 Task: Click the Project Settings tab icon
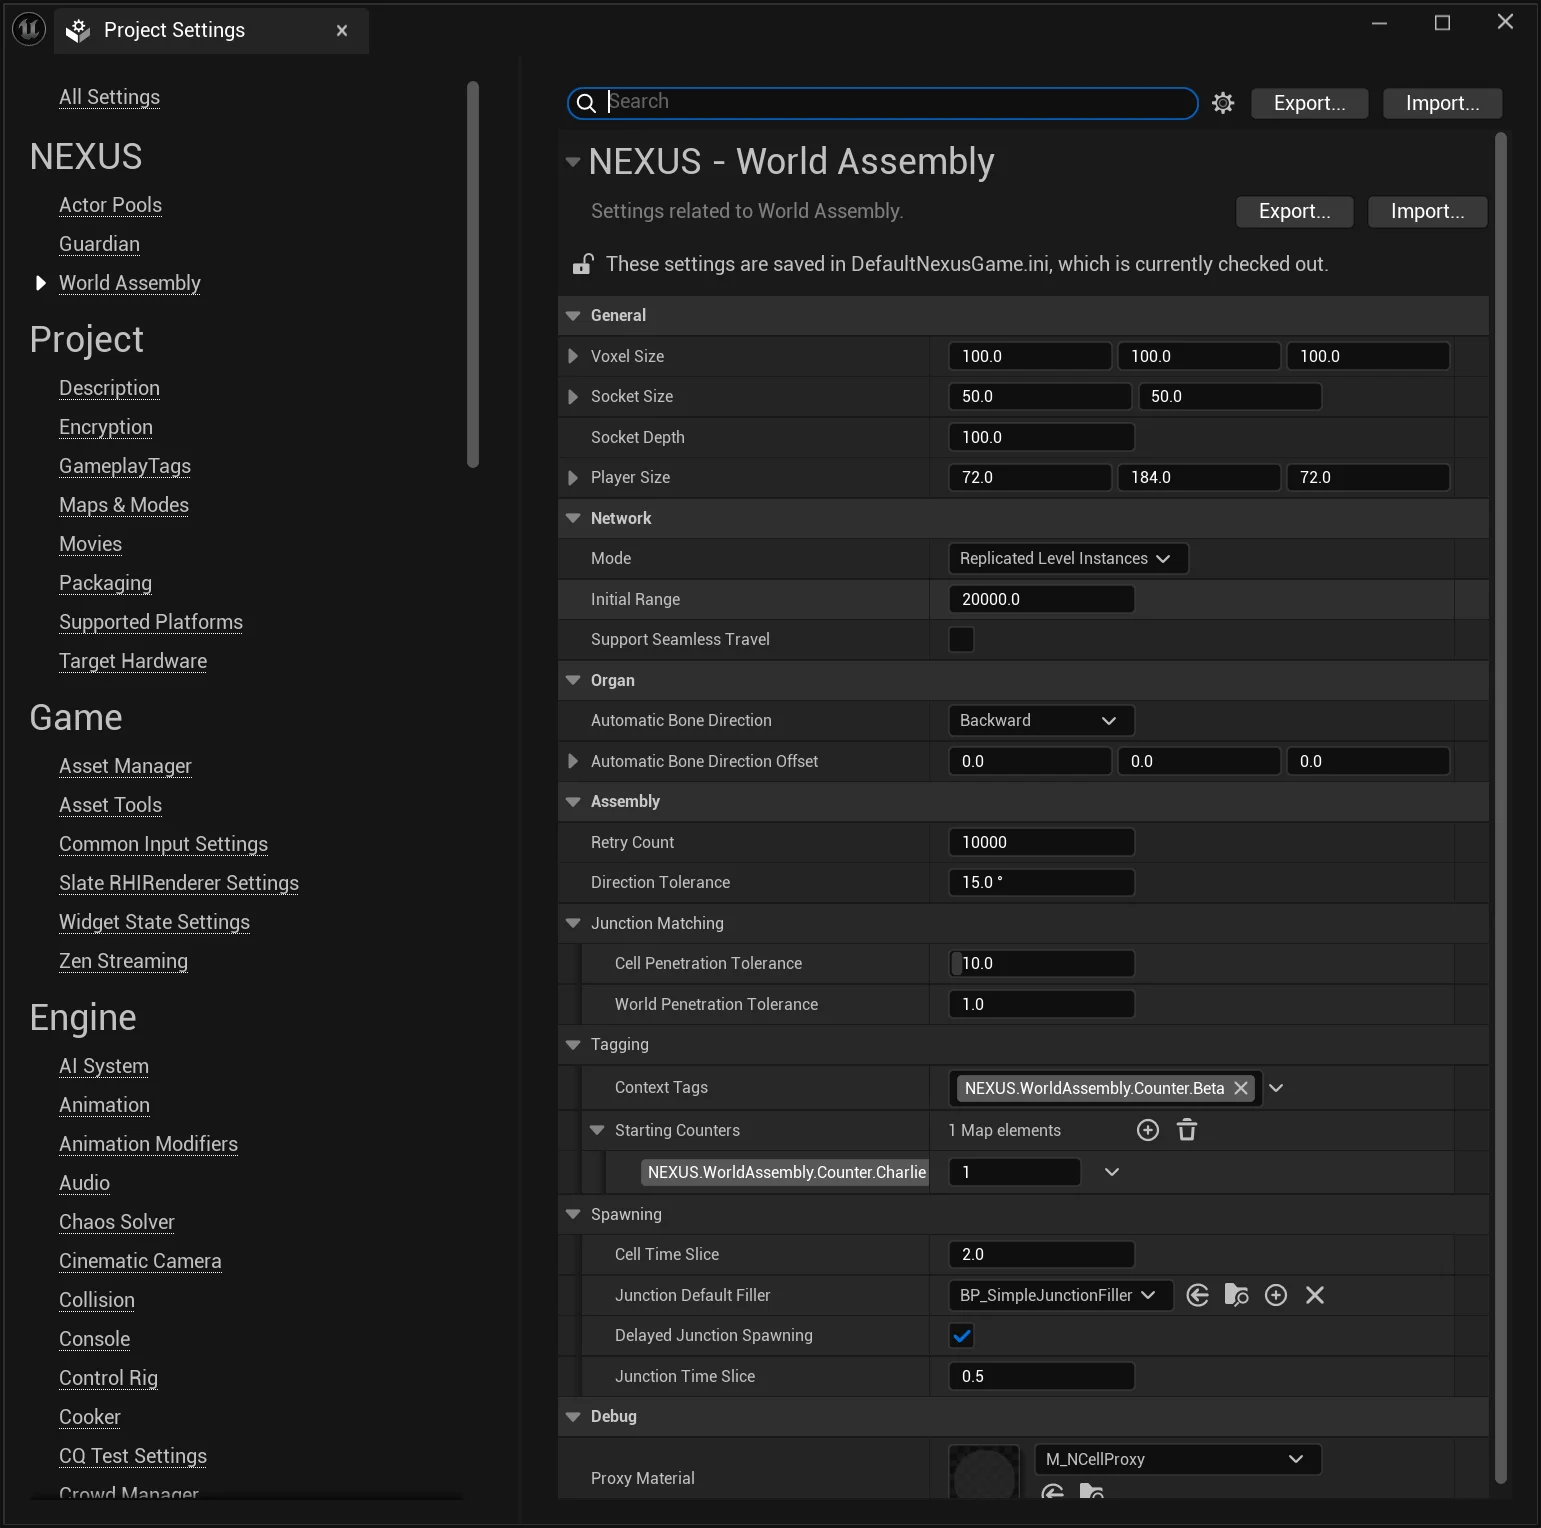coord(78,31)
